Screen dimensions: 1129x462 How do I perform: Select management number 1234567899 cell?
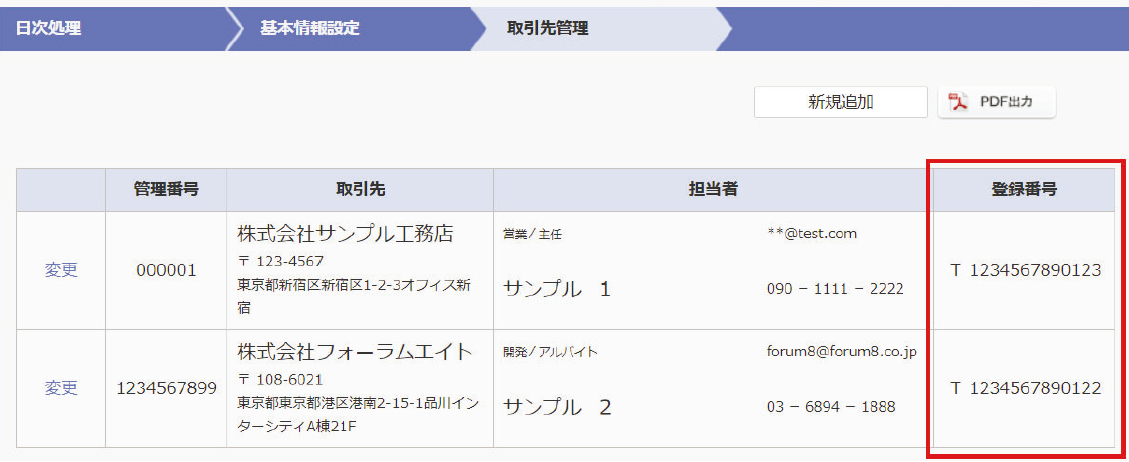point(166,388)
